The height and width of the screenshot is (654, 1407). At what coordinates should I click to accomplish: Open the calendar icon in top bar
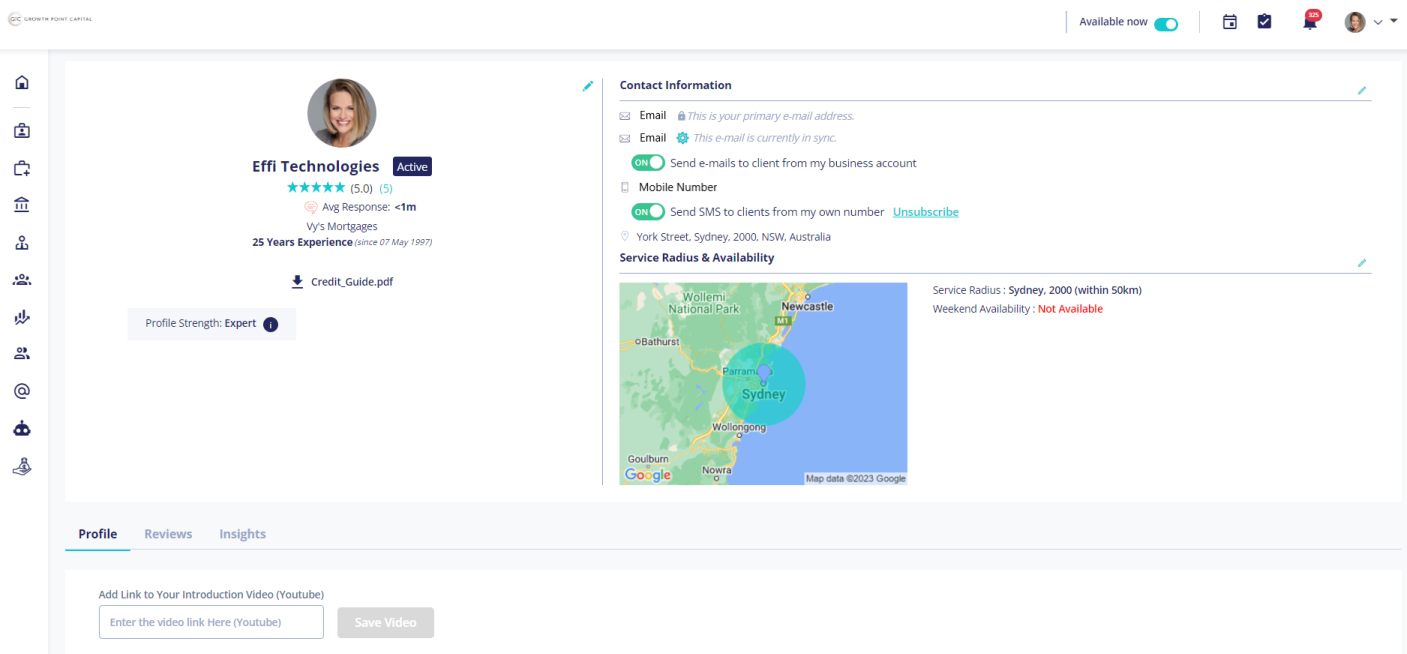1230,22
